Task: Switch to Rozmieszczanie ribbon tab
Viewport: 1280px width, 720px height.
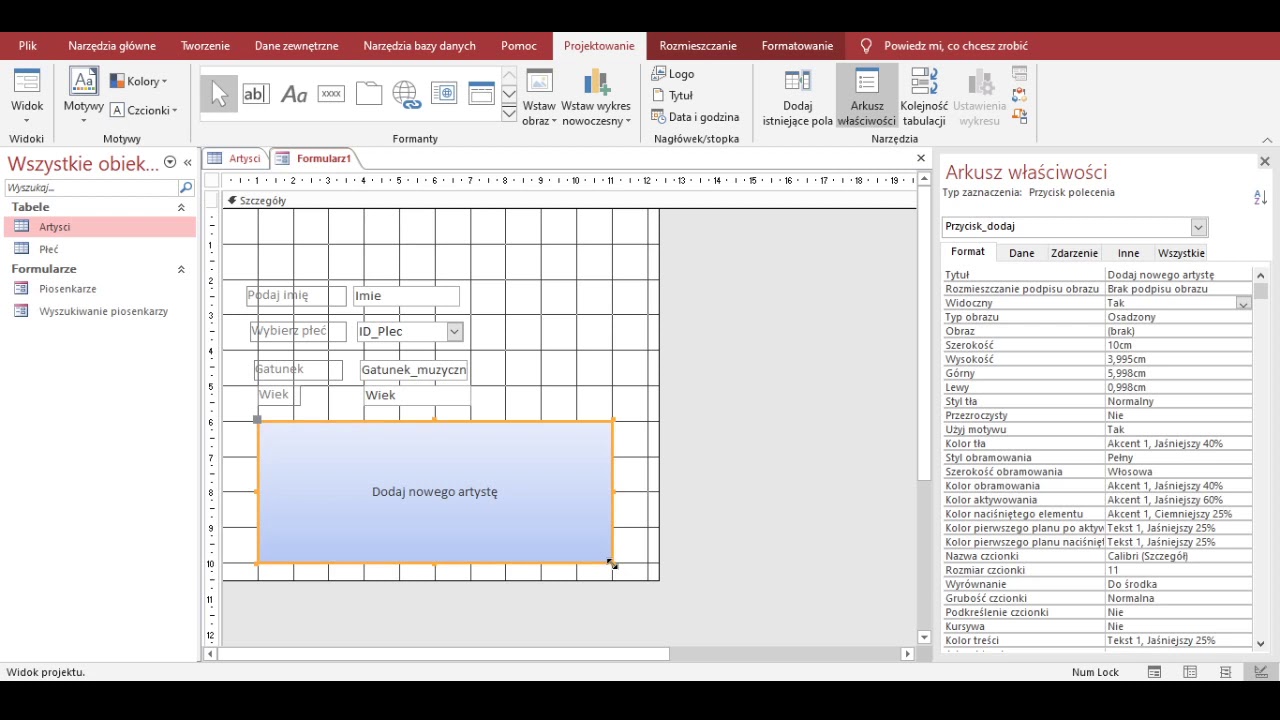Action: 698,46
